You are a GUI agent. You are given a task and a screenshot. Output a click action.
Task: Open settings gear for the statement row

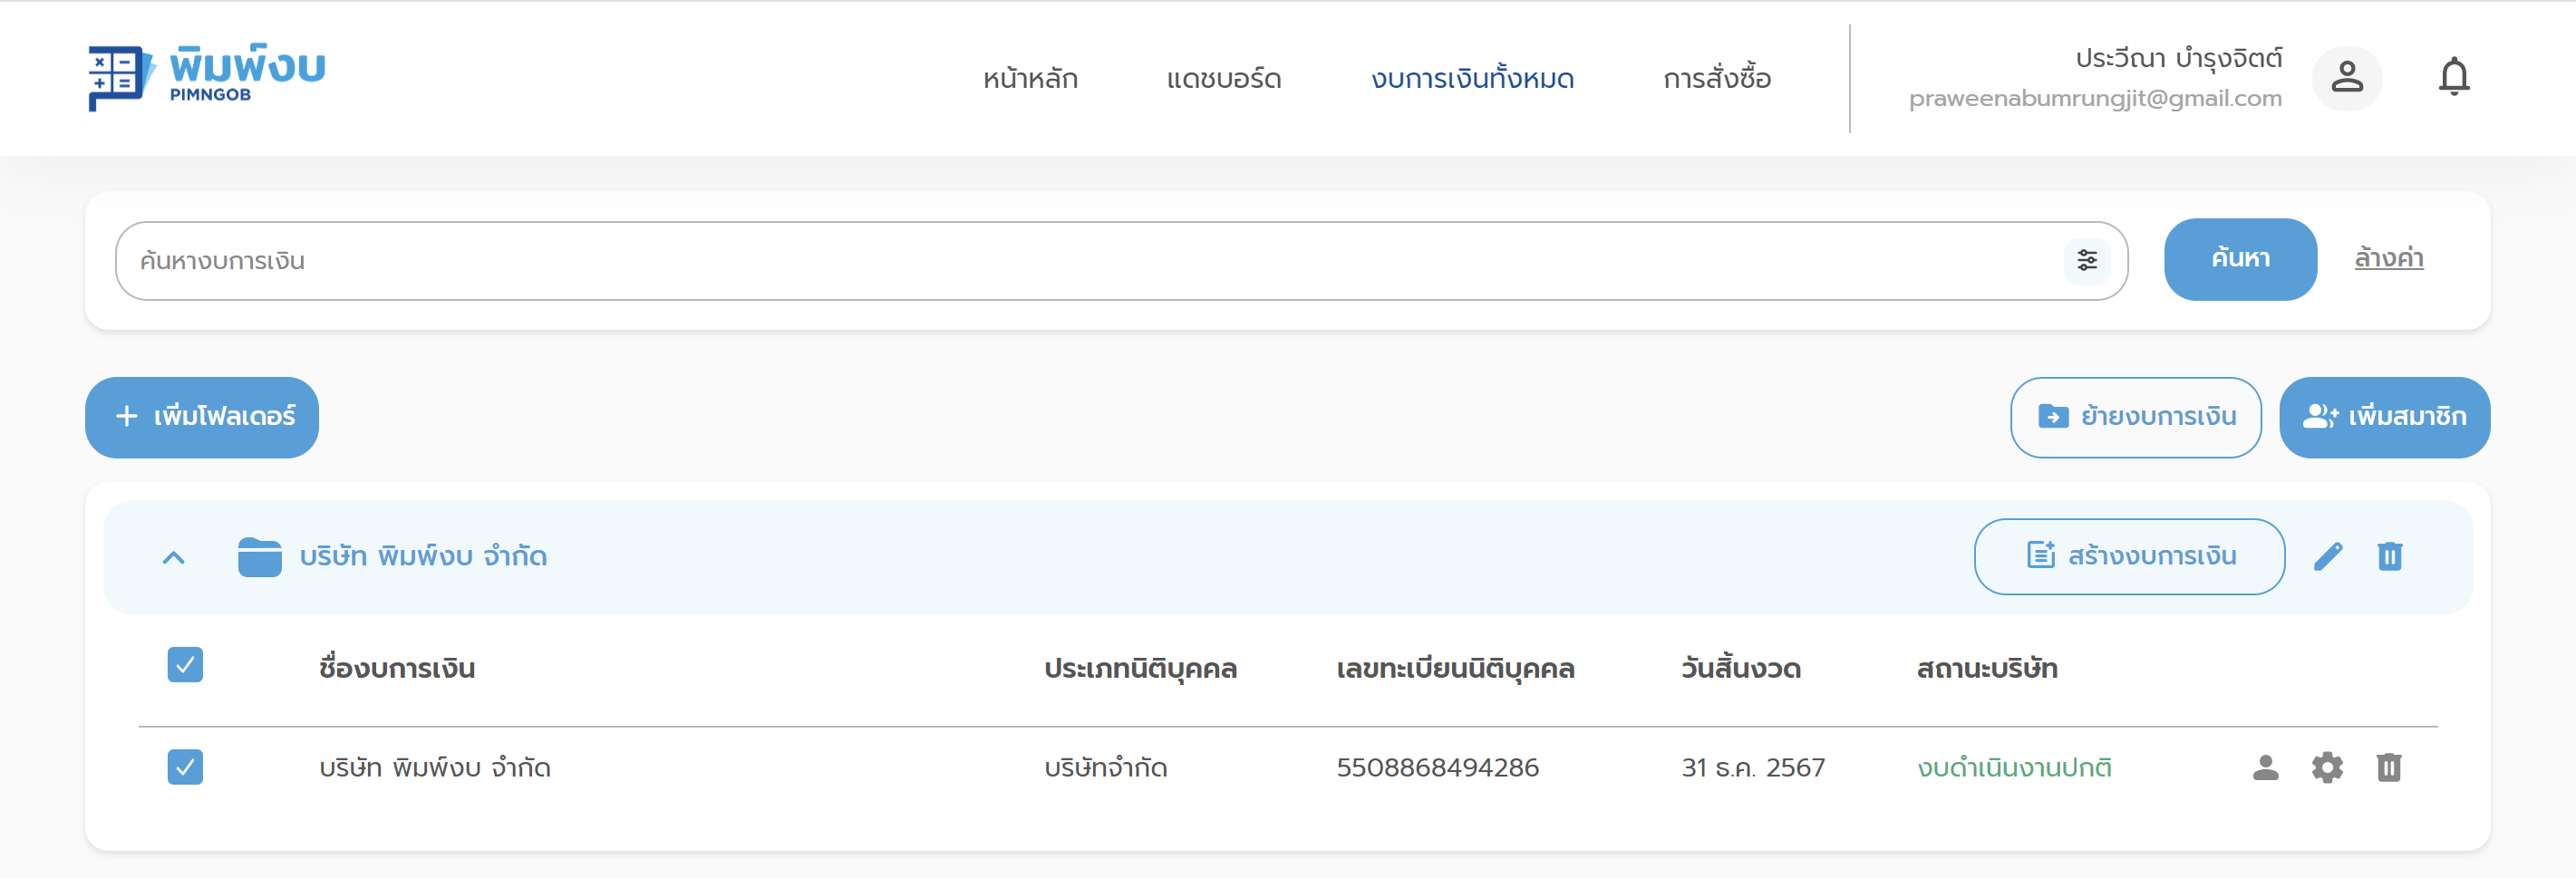[x=2327, y=767]
